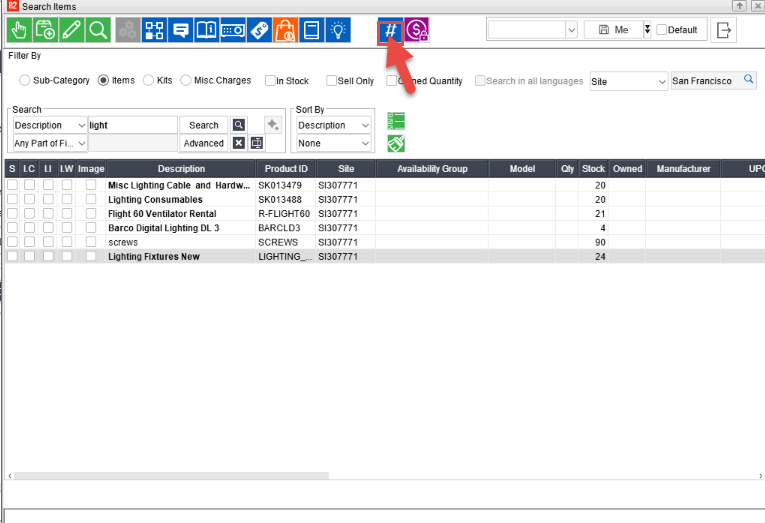Click the scrollbar left arrow
The height and width of the screenshot is (523, 765).
[10, 476]
